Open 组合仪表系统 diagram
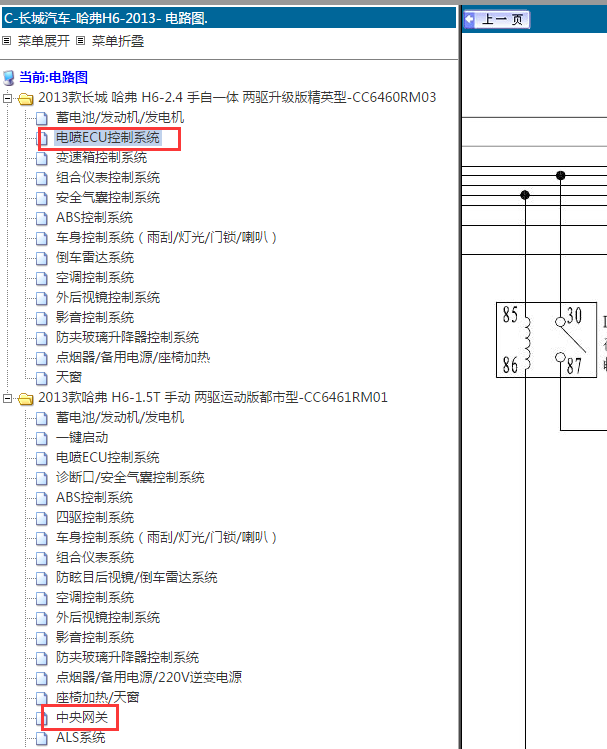 tap(95, 557)
